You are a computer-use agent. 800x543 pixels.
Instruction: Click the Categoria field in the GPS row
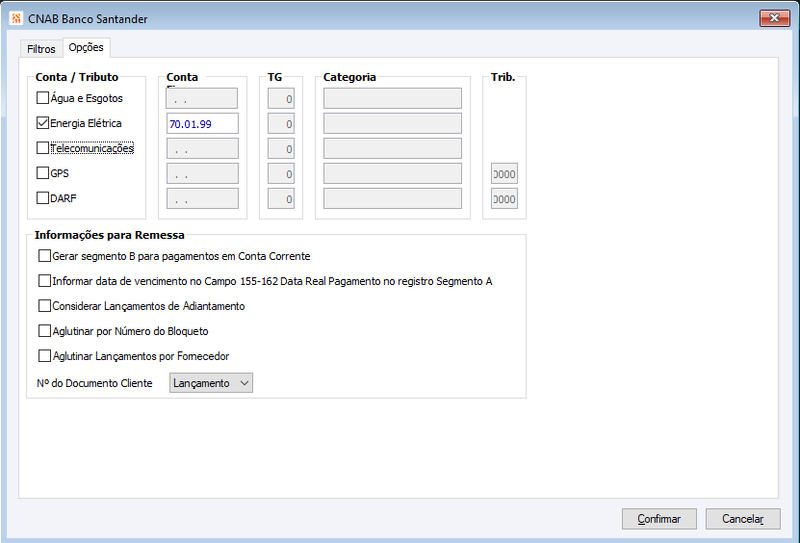[x=392, y=174]
